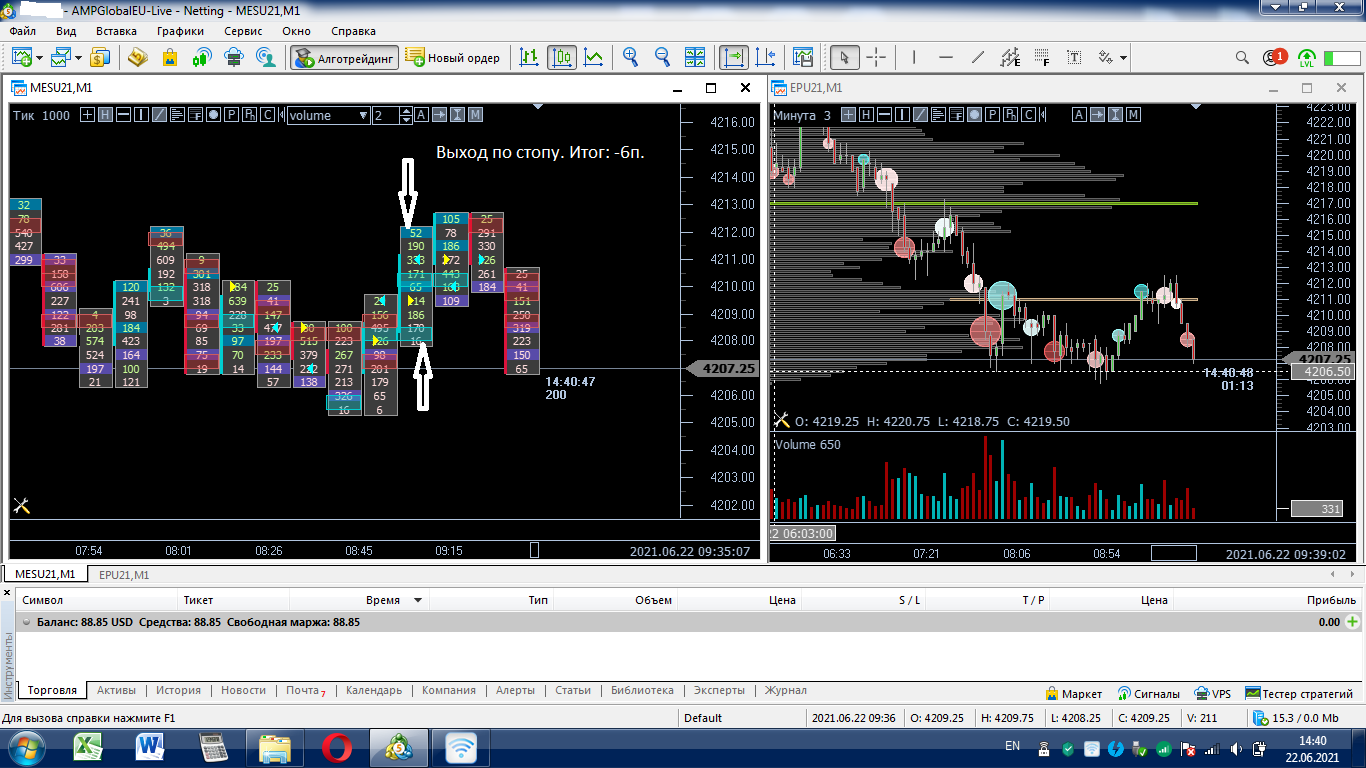Image resolution: width=1366 pixels, height=768 pixels.
Task: Select the vertical line drawing tool
Action: pos(914,57)
